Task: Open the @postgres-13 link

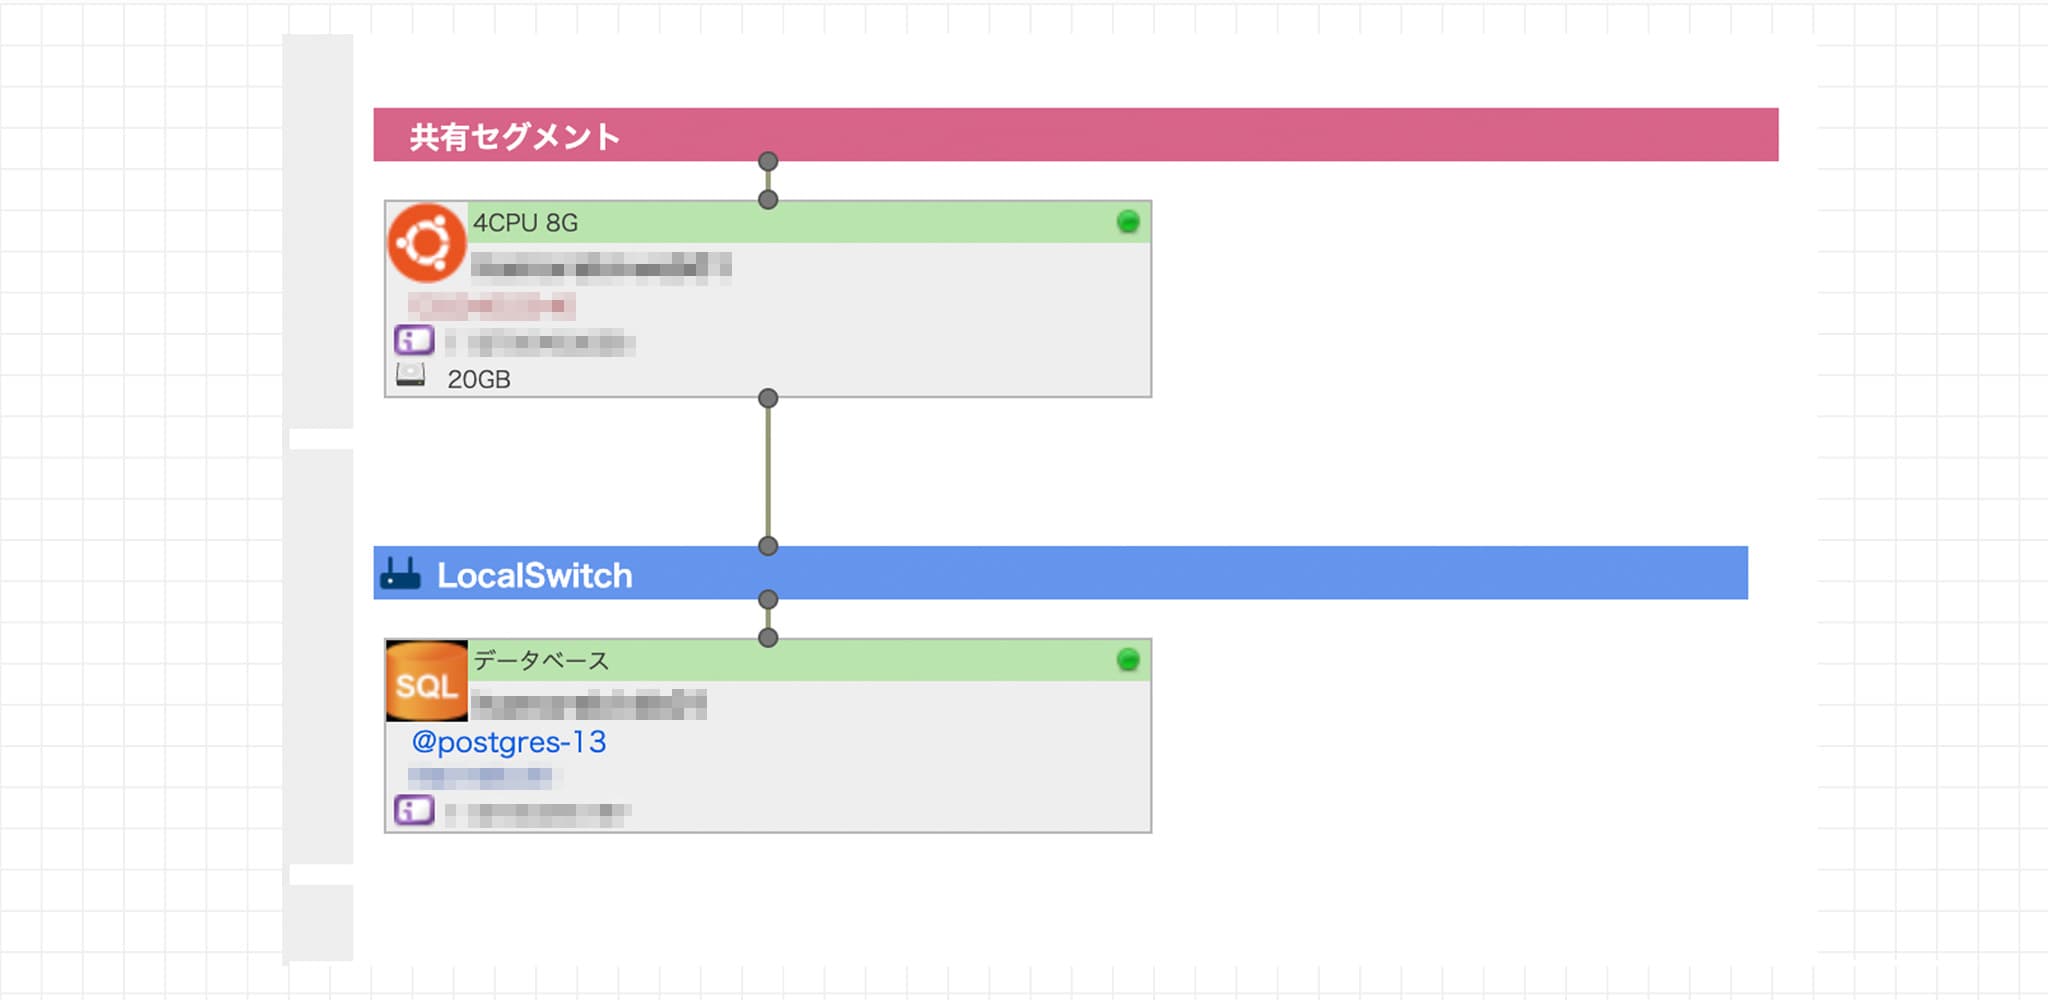Action: click(x=509, y=742)
